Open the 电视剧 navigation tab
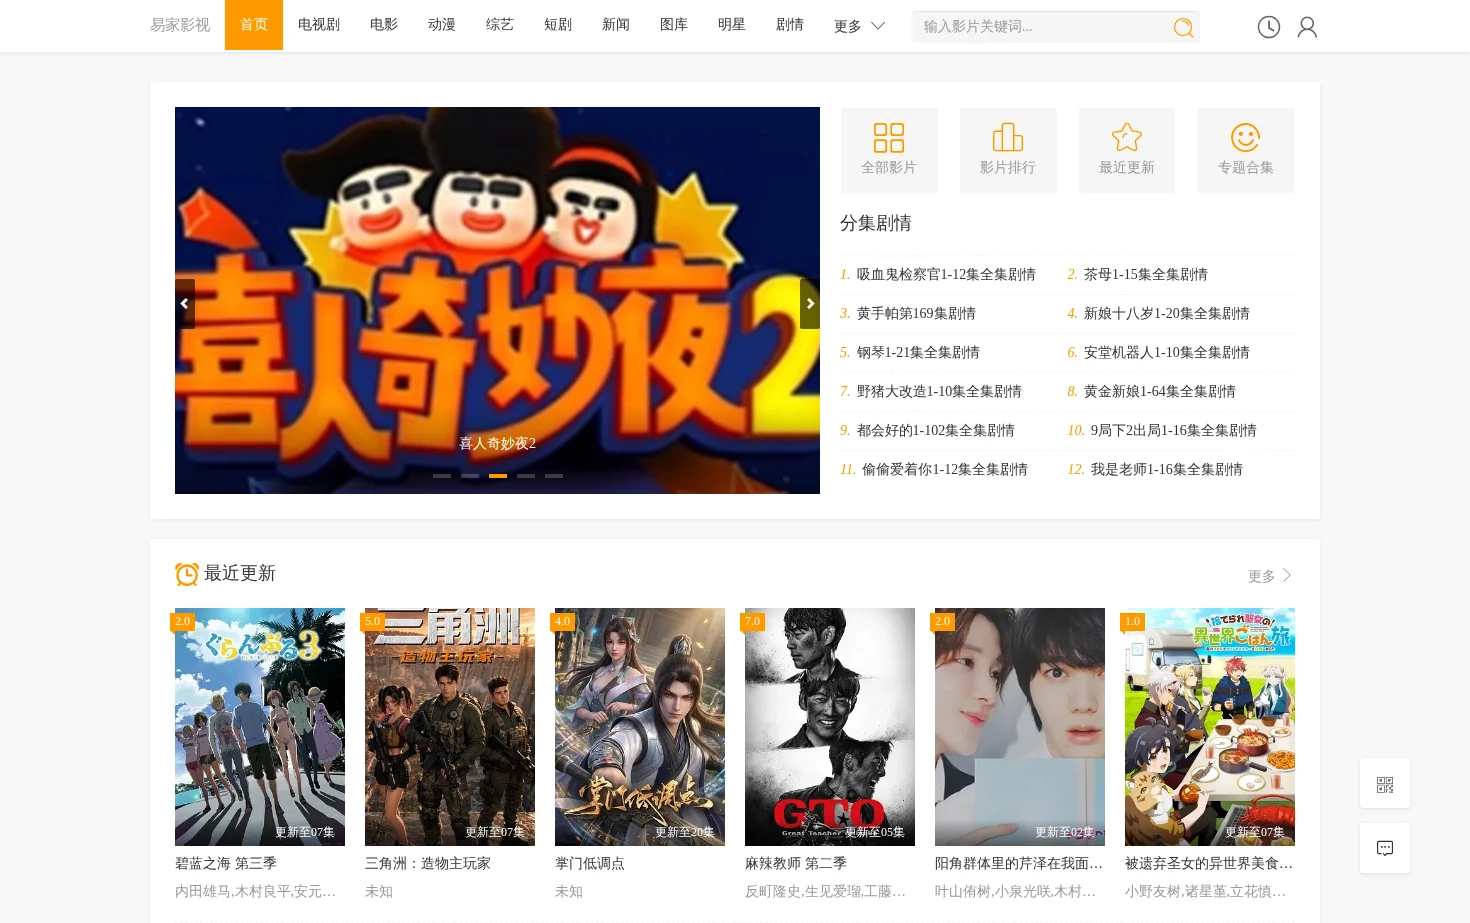 click(319, 25)
